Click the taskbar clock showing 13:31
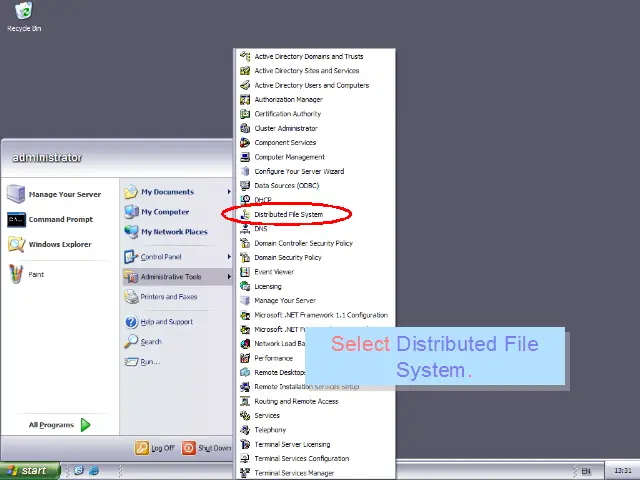 pos(622,471)
